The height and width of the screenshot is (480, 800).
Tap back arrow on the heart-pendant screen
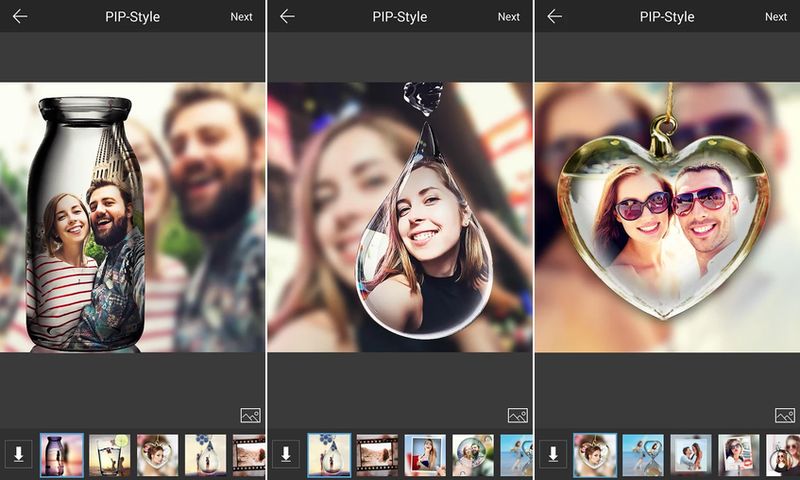(x=554, y=16)
